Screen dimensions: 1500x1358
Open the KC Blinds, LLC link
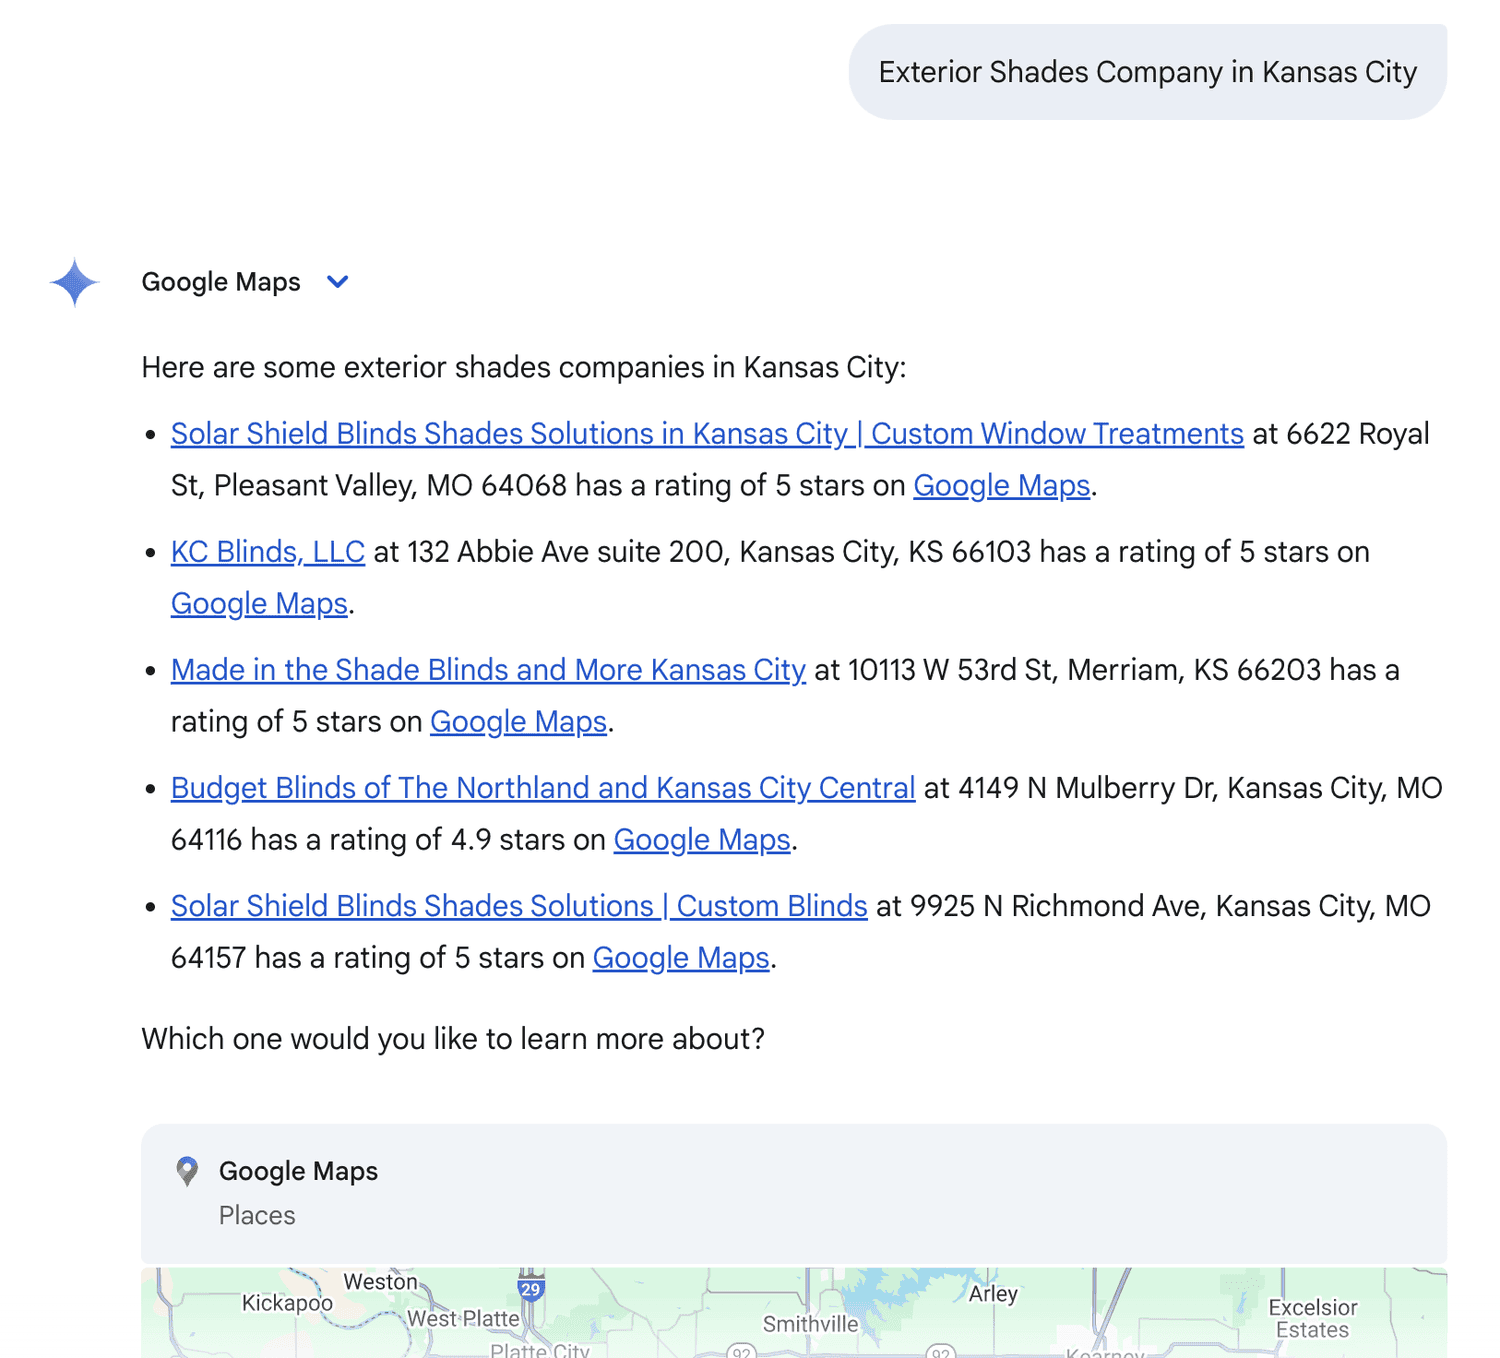[x=268, y=552]
